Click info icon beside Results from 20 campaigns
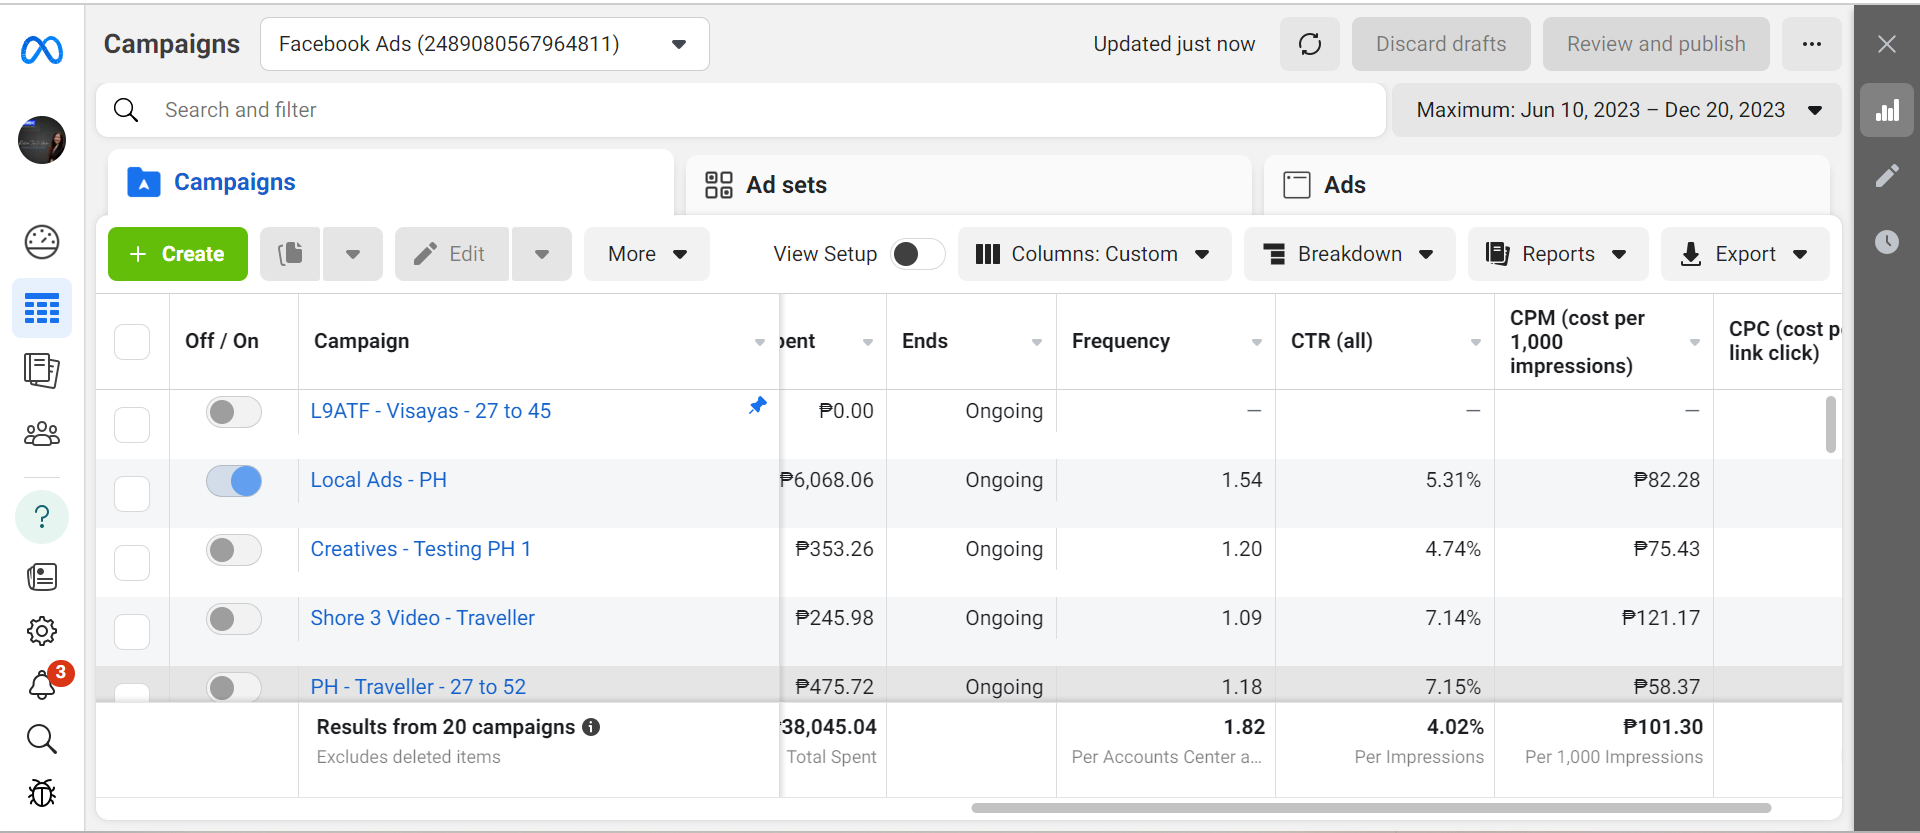 click(591, 727)
